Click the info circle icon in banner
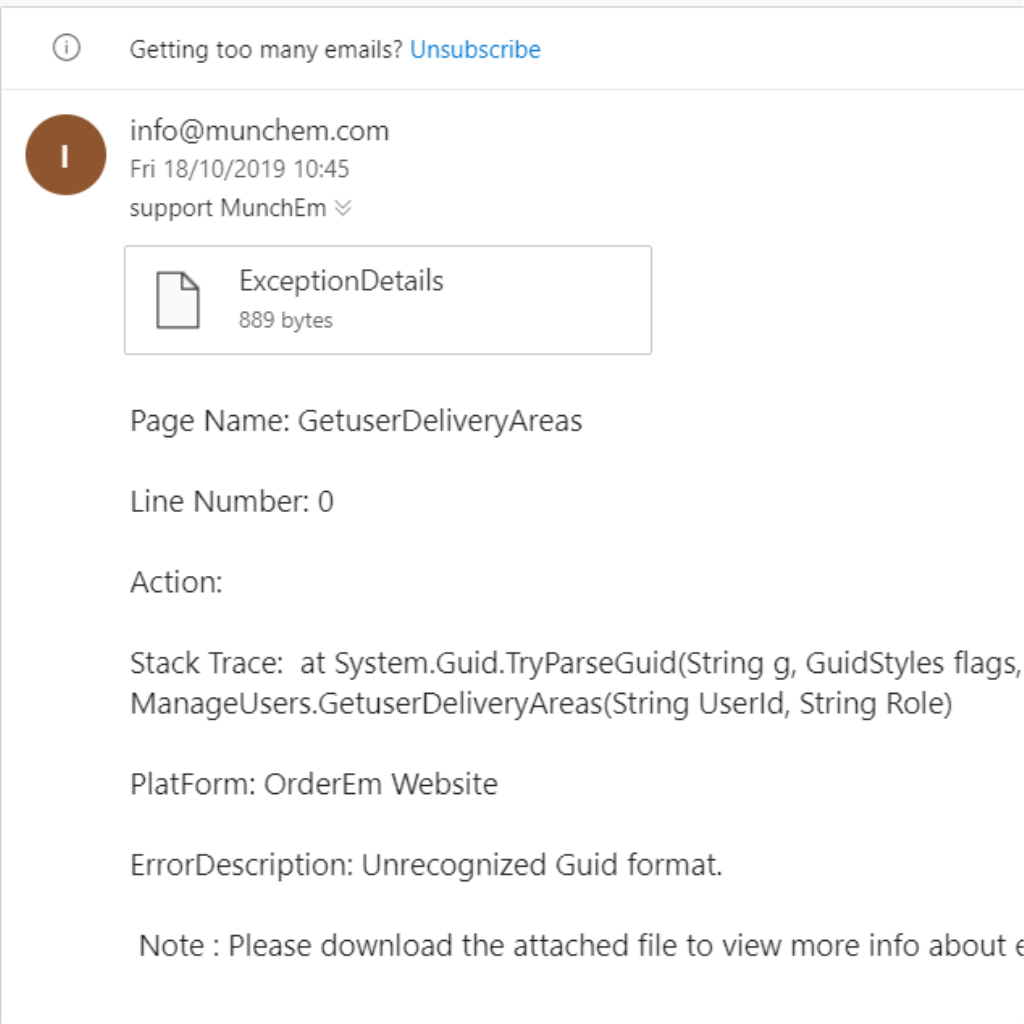Viewport: 1024px width, 1024px height. pyautogui.click(x=66, y=48)
